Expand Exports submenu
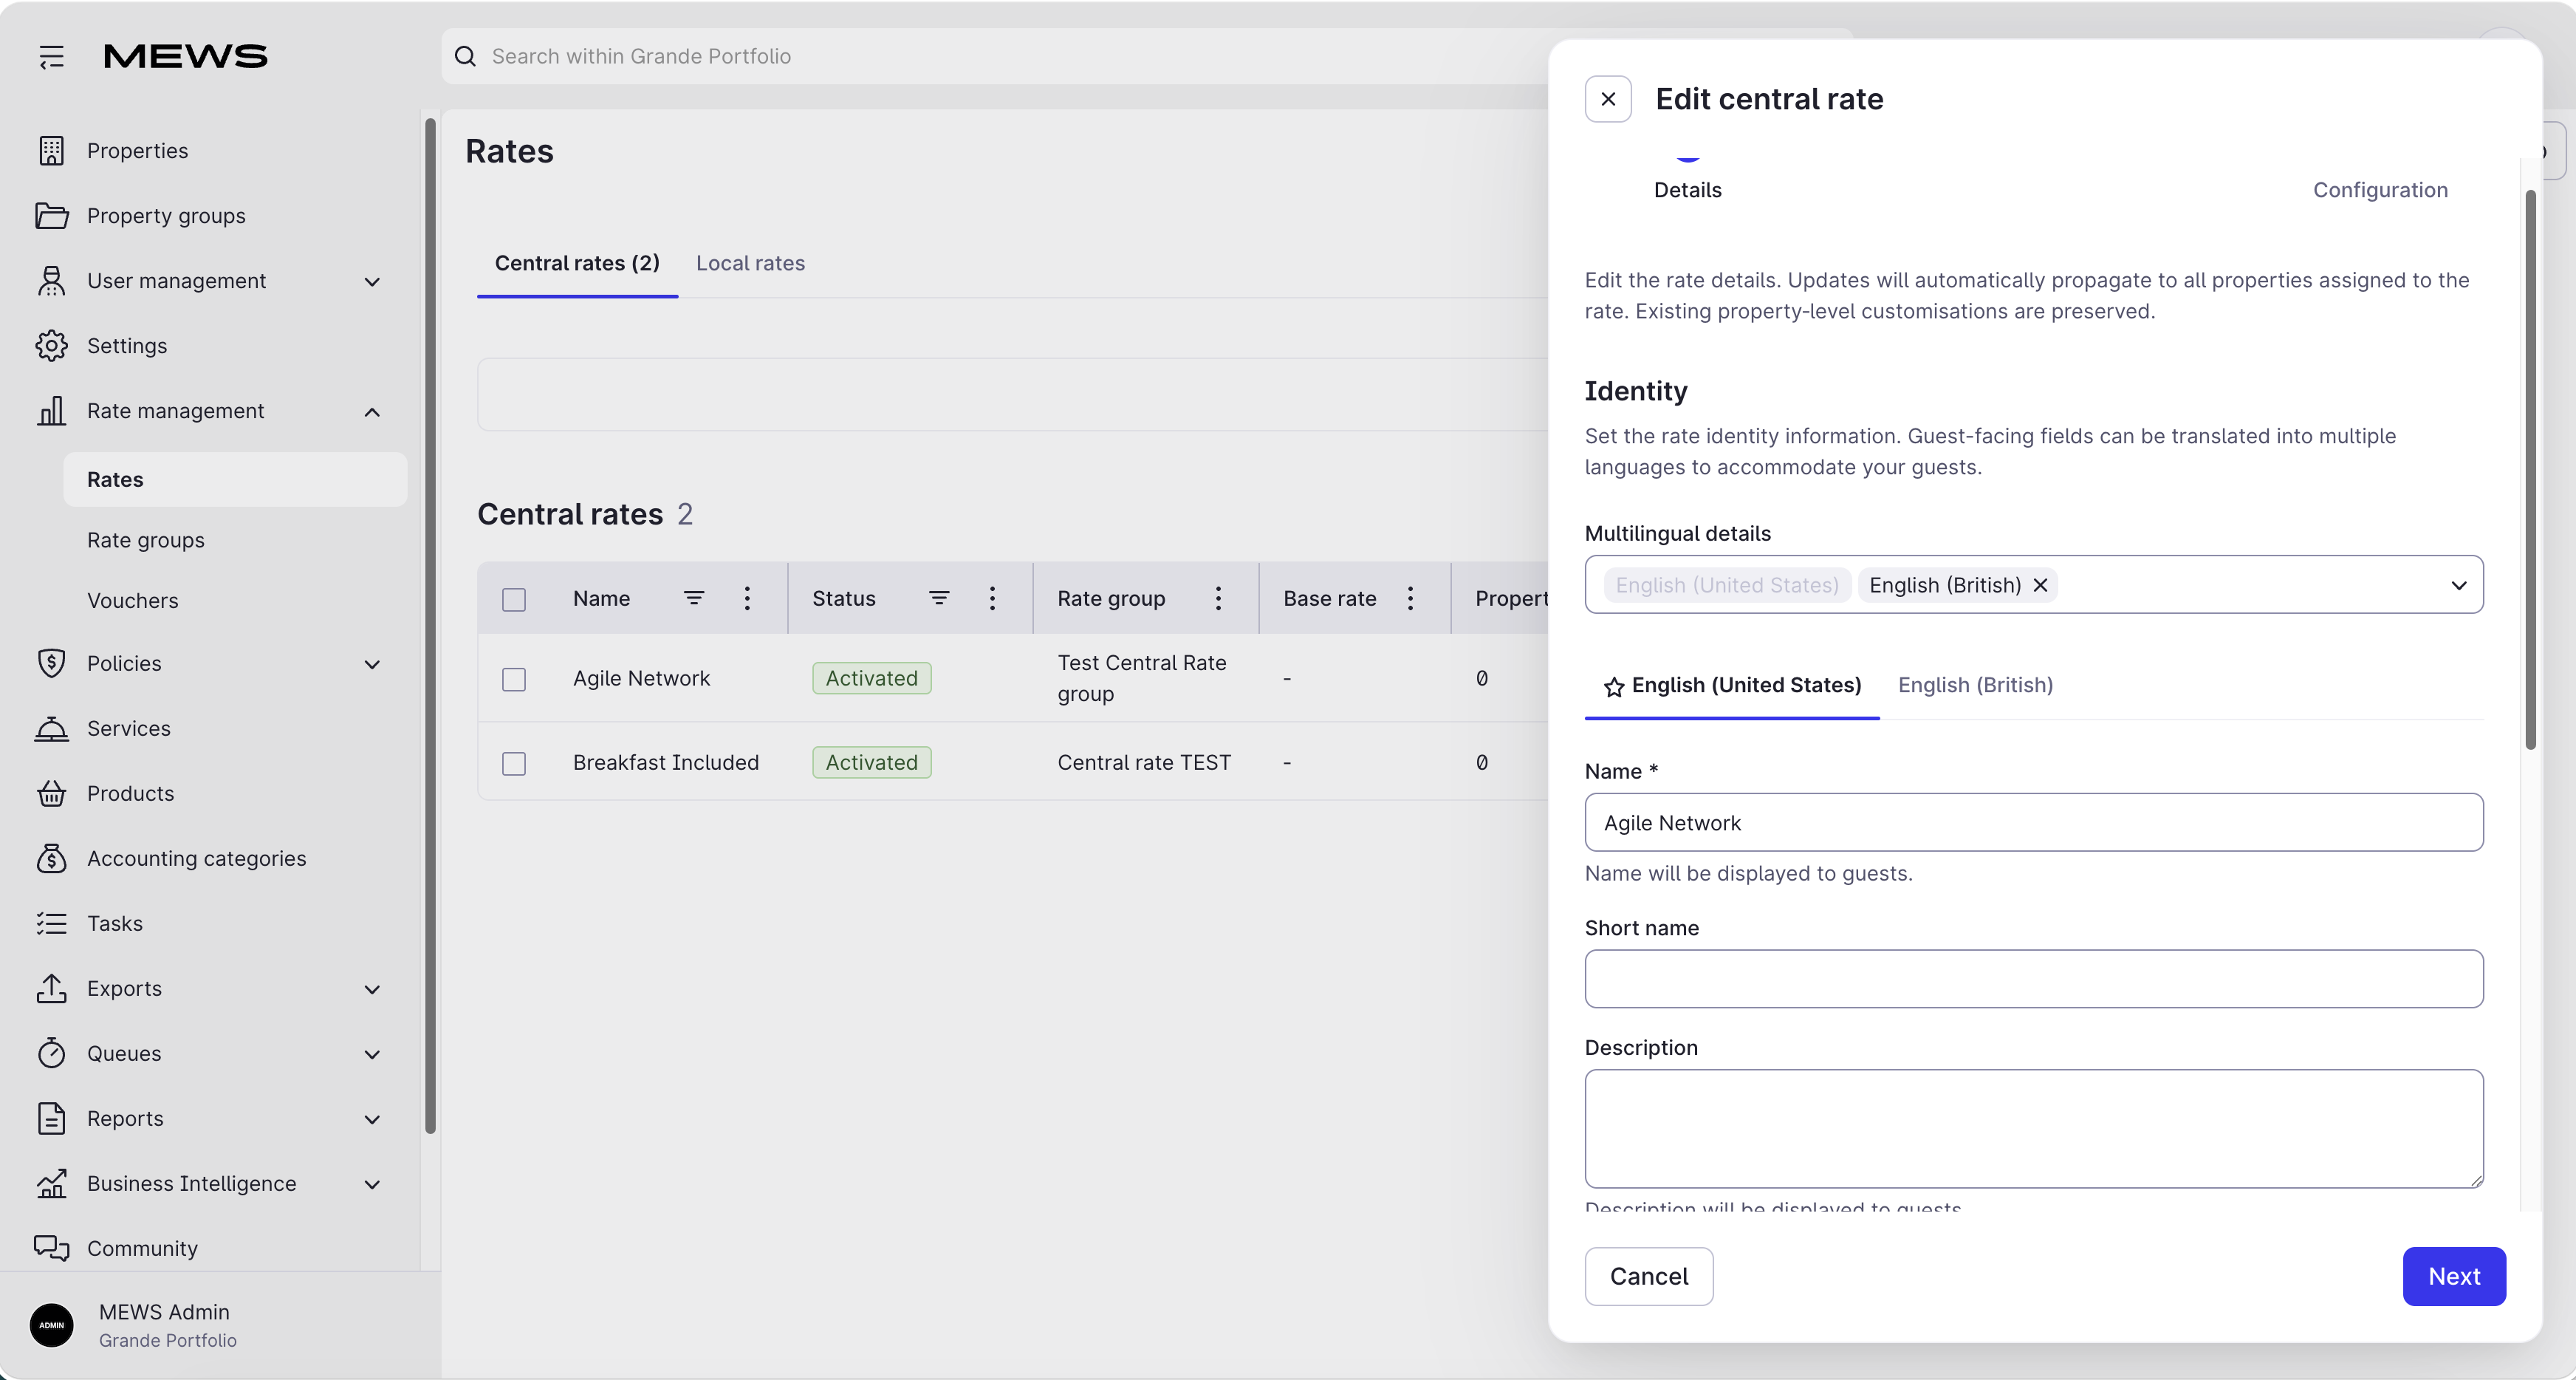 point(372,989)
